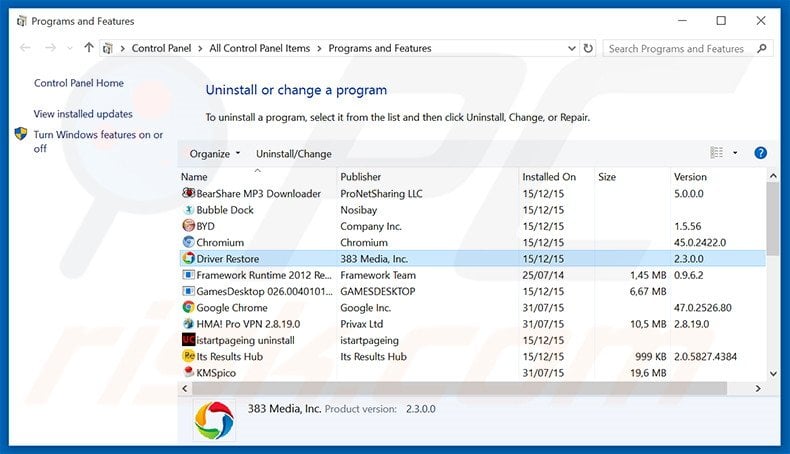Click Uninstall/Change in the toolbar

[x=294, y=154]
